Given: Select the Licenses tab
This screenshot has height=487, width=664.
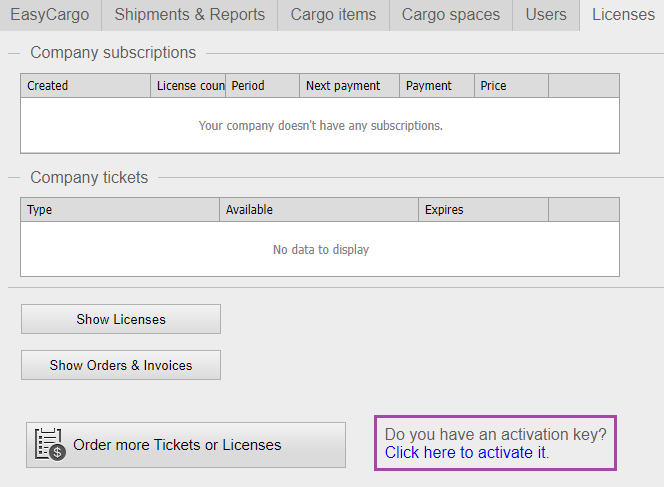Looking at the screenshot, I should point(623,15).
